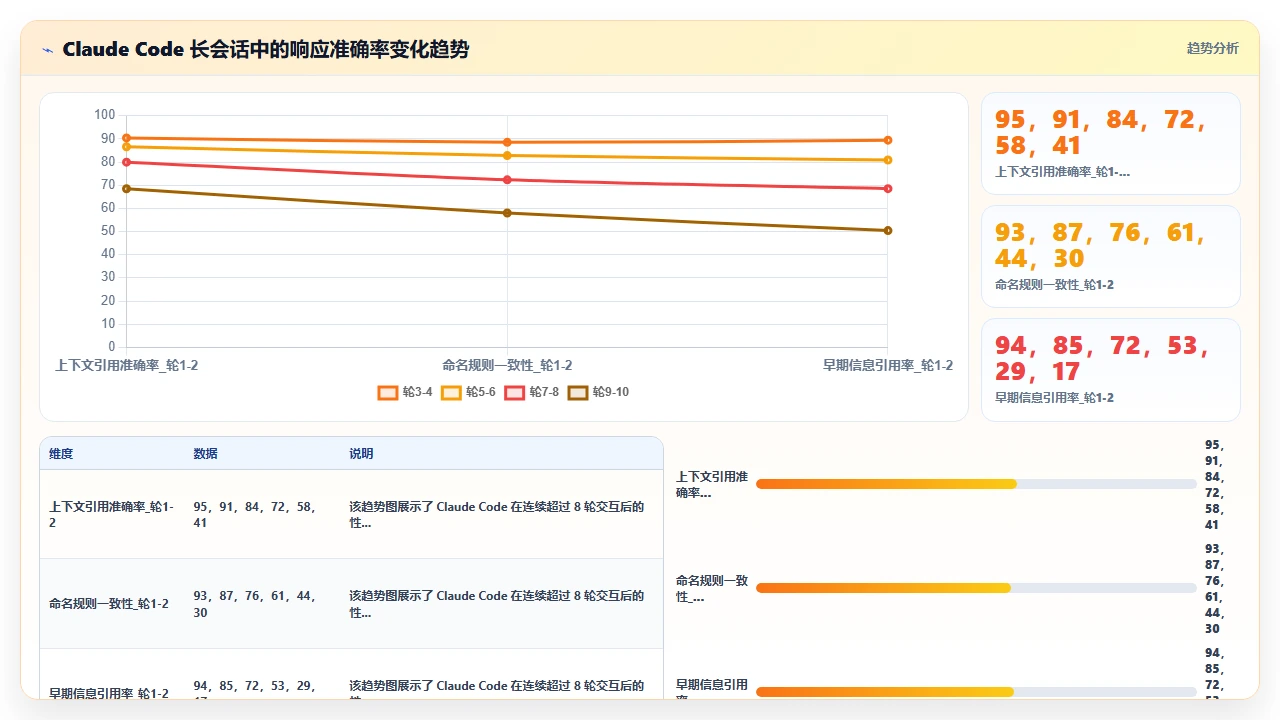This screenshot has width=1280, height=720.
Task: Click x-axis label 早期信息引用率_轮1-2
Action: 888,366
